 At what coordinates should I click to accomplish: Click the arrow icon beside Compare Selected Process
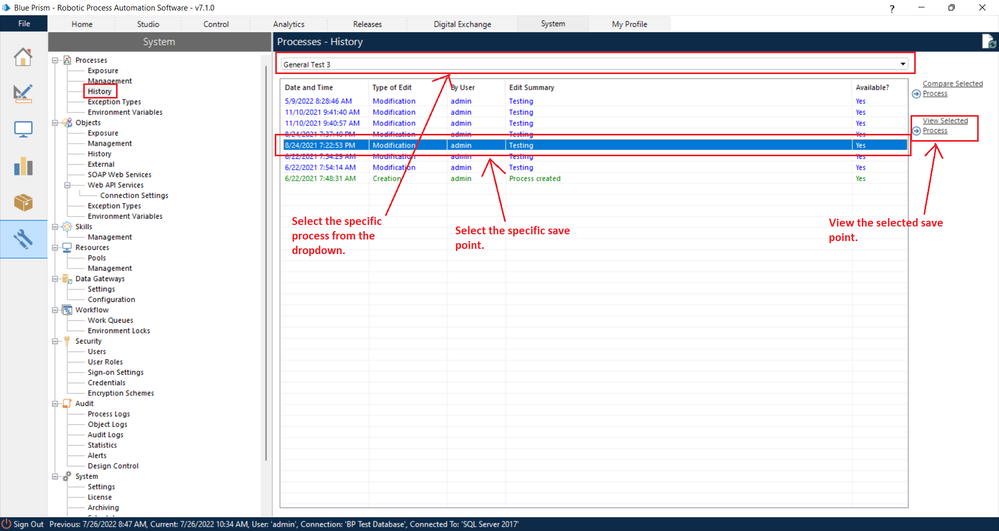(x=916, y=94)
